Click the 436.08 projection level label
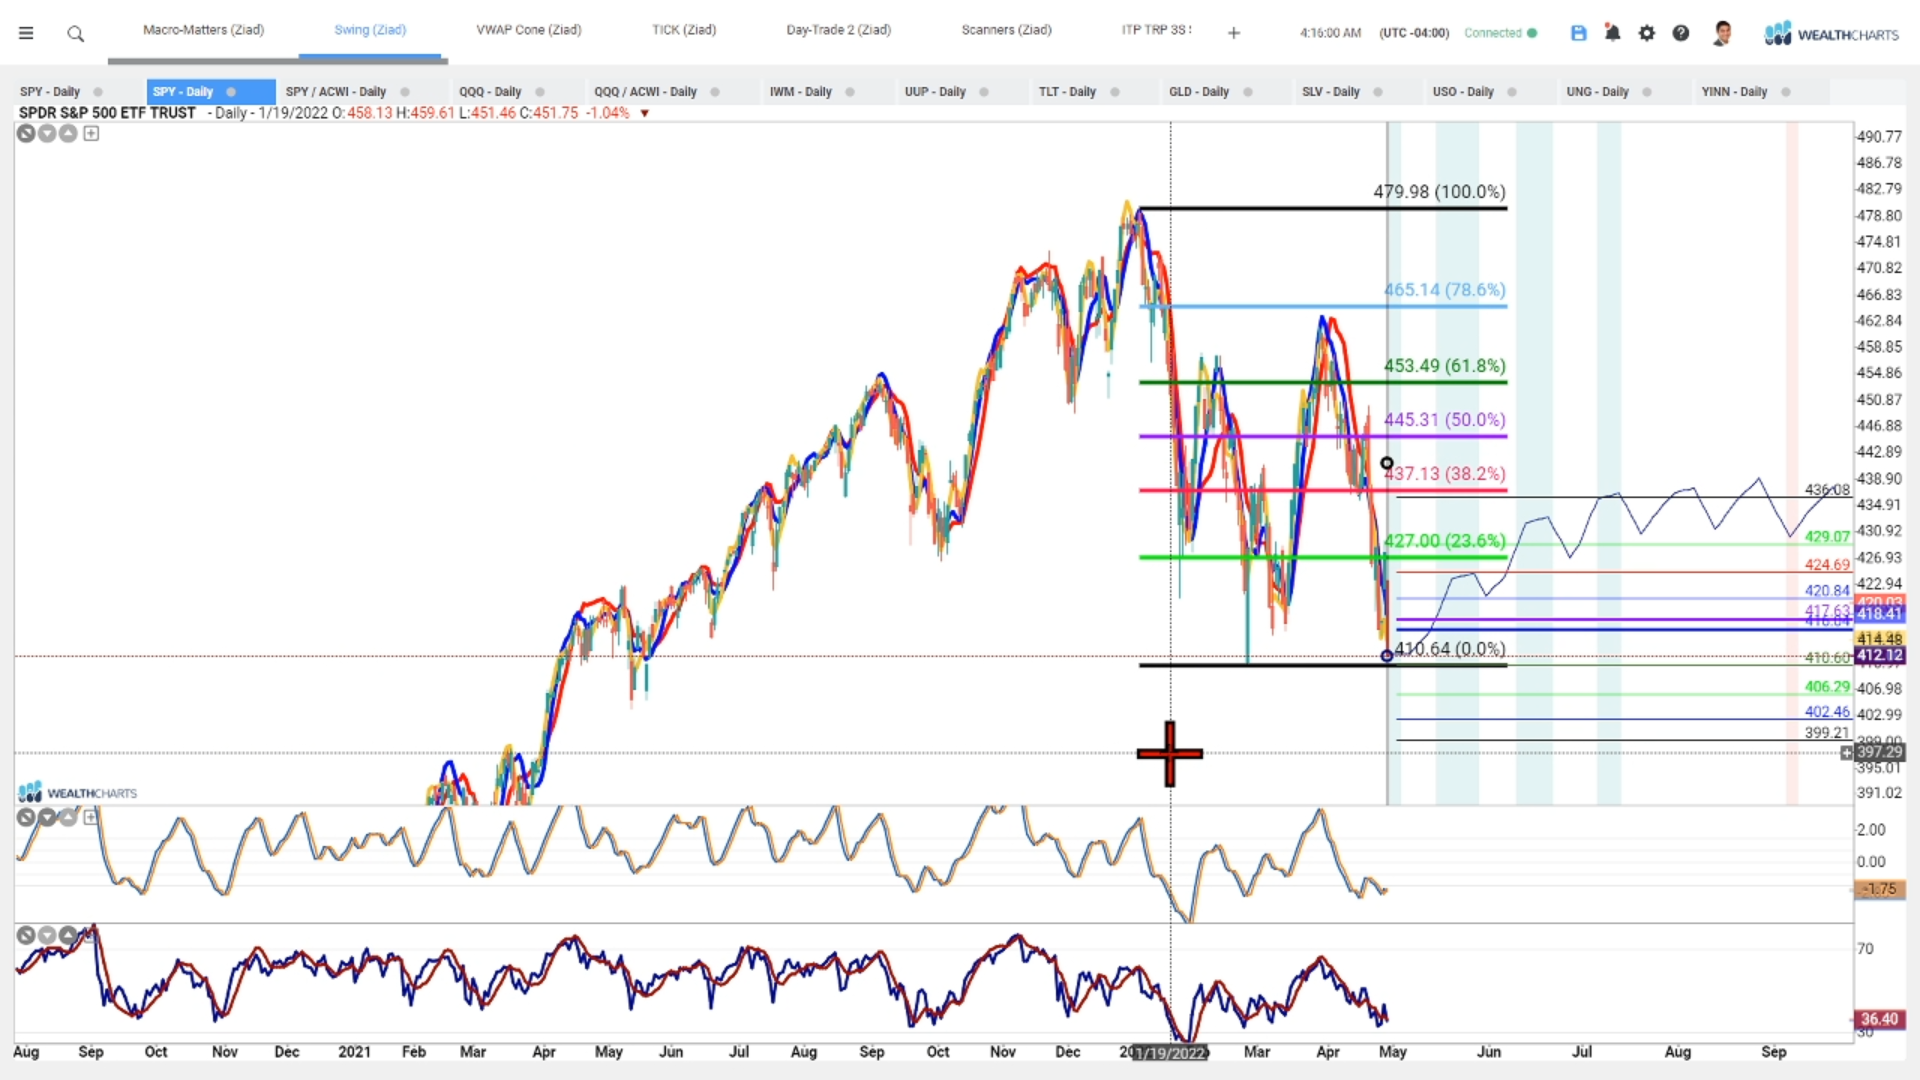1920x1080 pixels. tap(1827, 489)
